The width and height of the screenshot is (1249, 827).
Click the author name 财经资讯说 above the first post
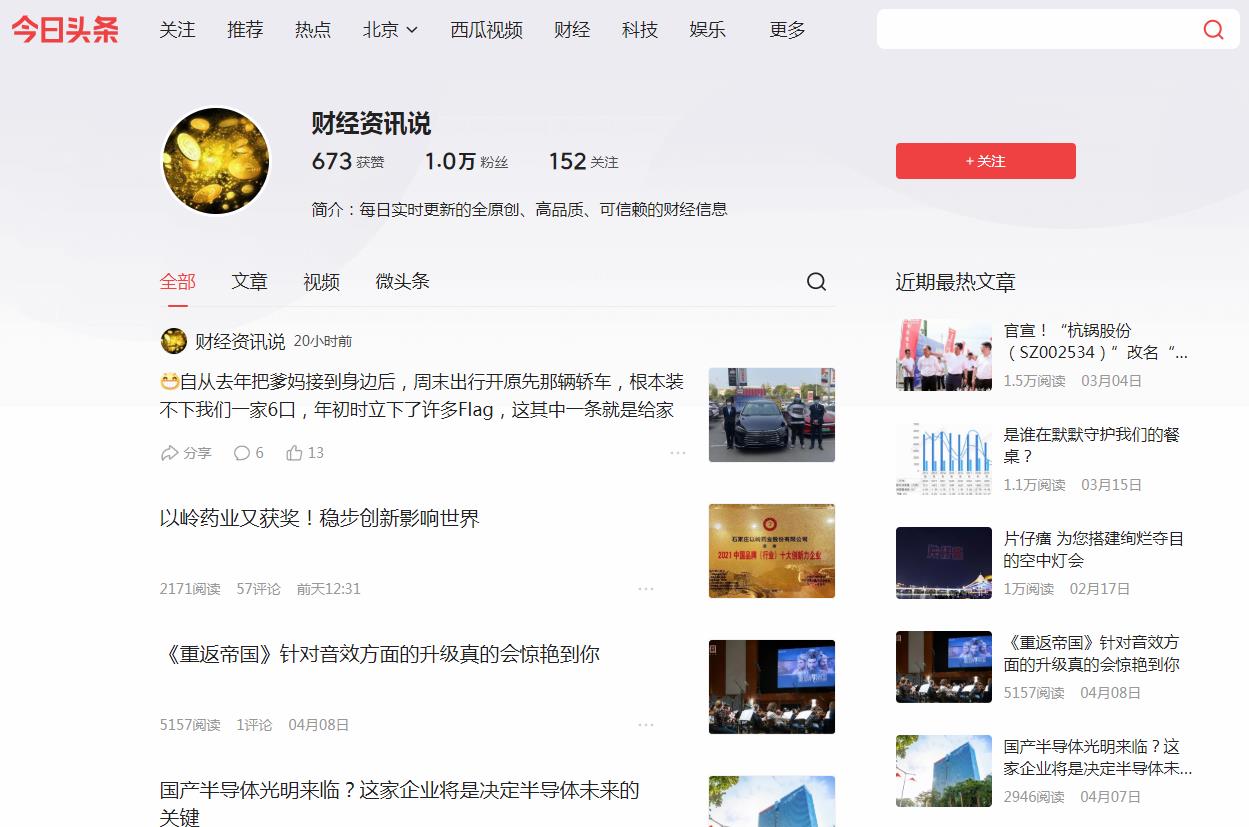click(240, 341)
